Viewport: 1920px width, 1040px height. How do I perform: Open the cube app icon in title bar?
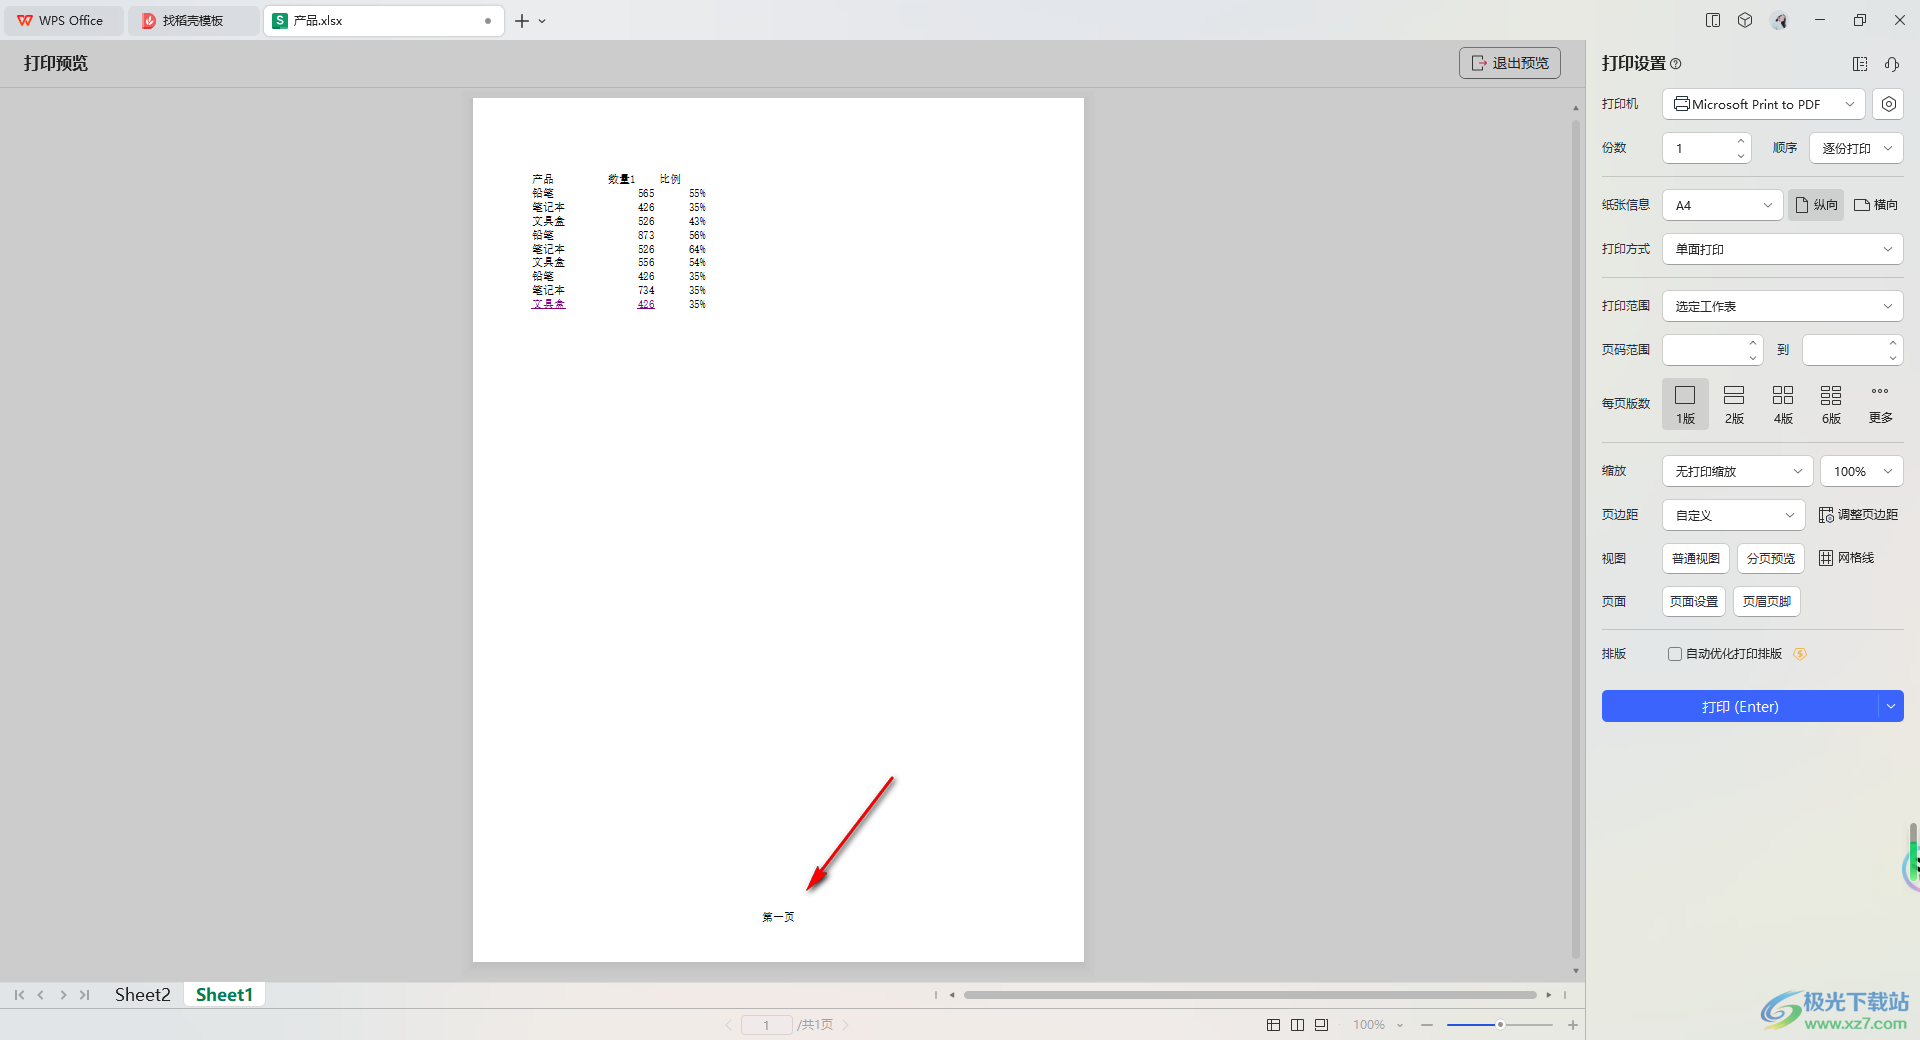[1745, 20]
